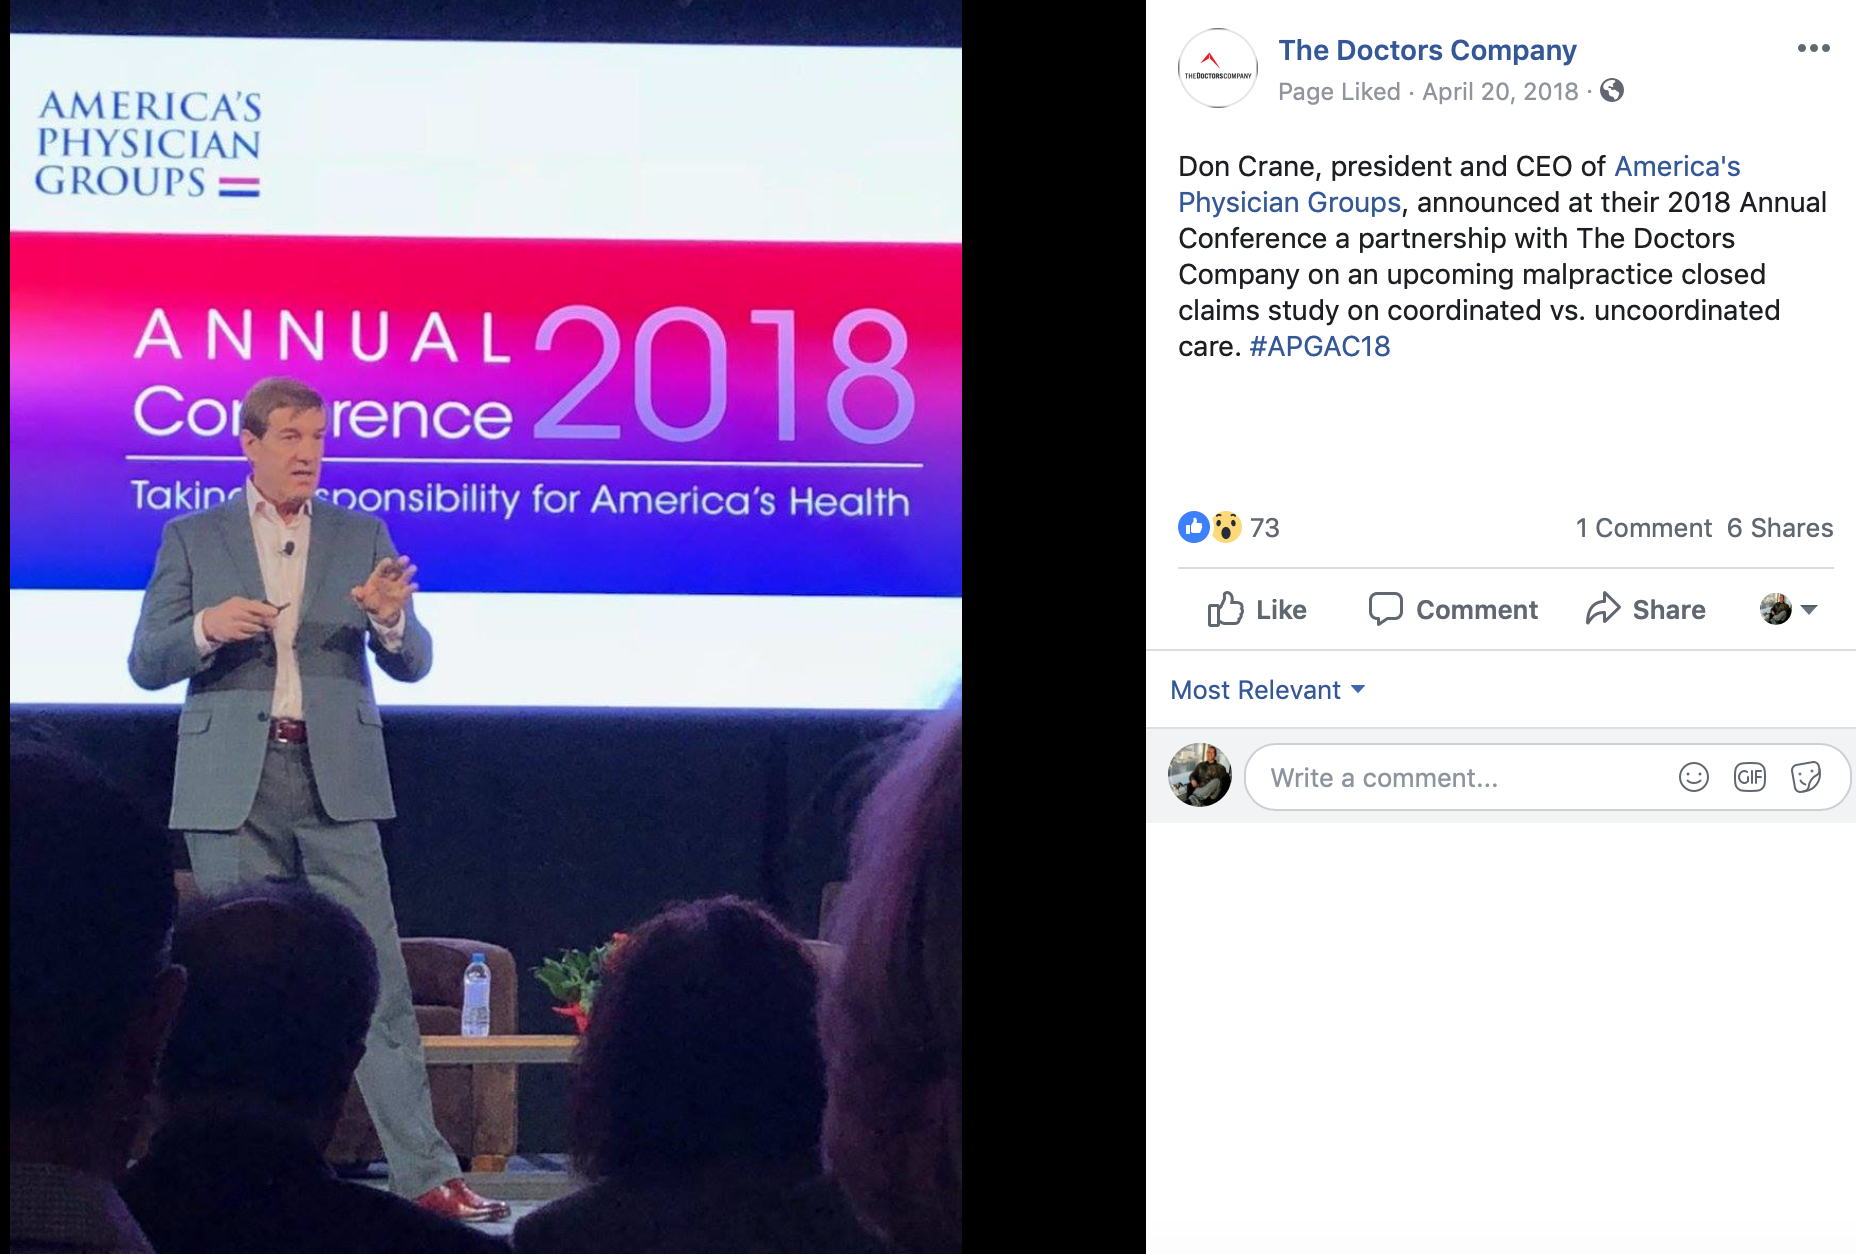Viewport: 1856px width, 1254px height.
Task: Click the #APGAC18 hashtag
Action: pos(1320,346)
